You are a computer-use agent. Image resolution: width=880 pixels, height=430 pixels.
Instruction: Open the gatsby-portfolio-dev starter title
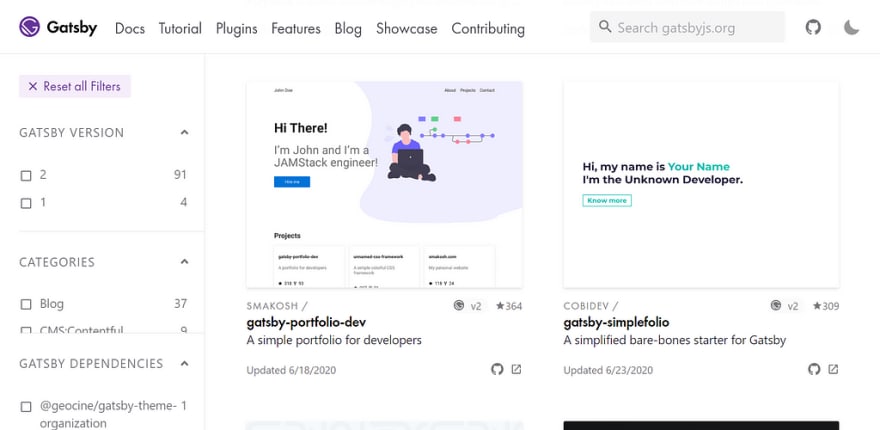306,322
